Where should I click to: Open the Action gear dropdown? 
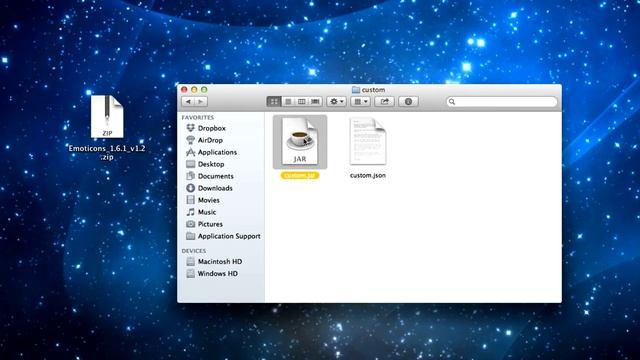(336, 101)
